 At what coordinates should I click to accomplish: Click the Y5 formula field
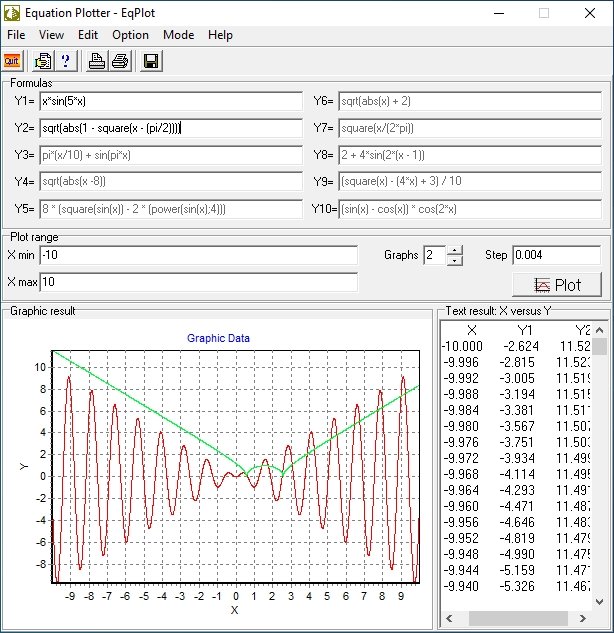(x=171, y=209)
